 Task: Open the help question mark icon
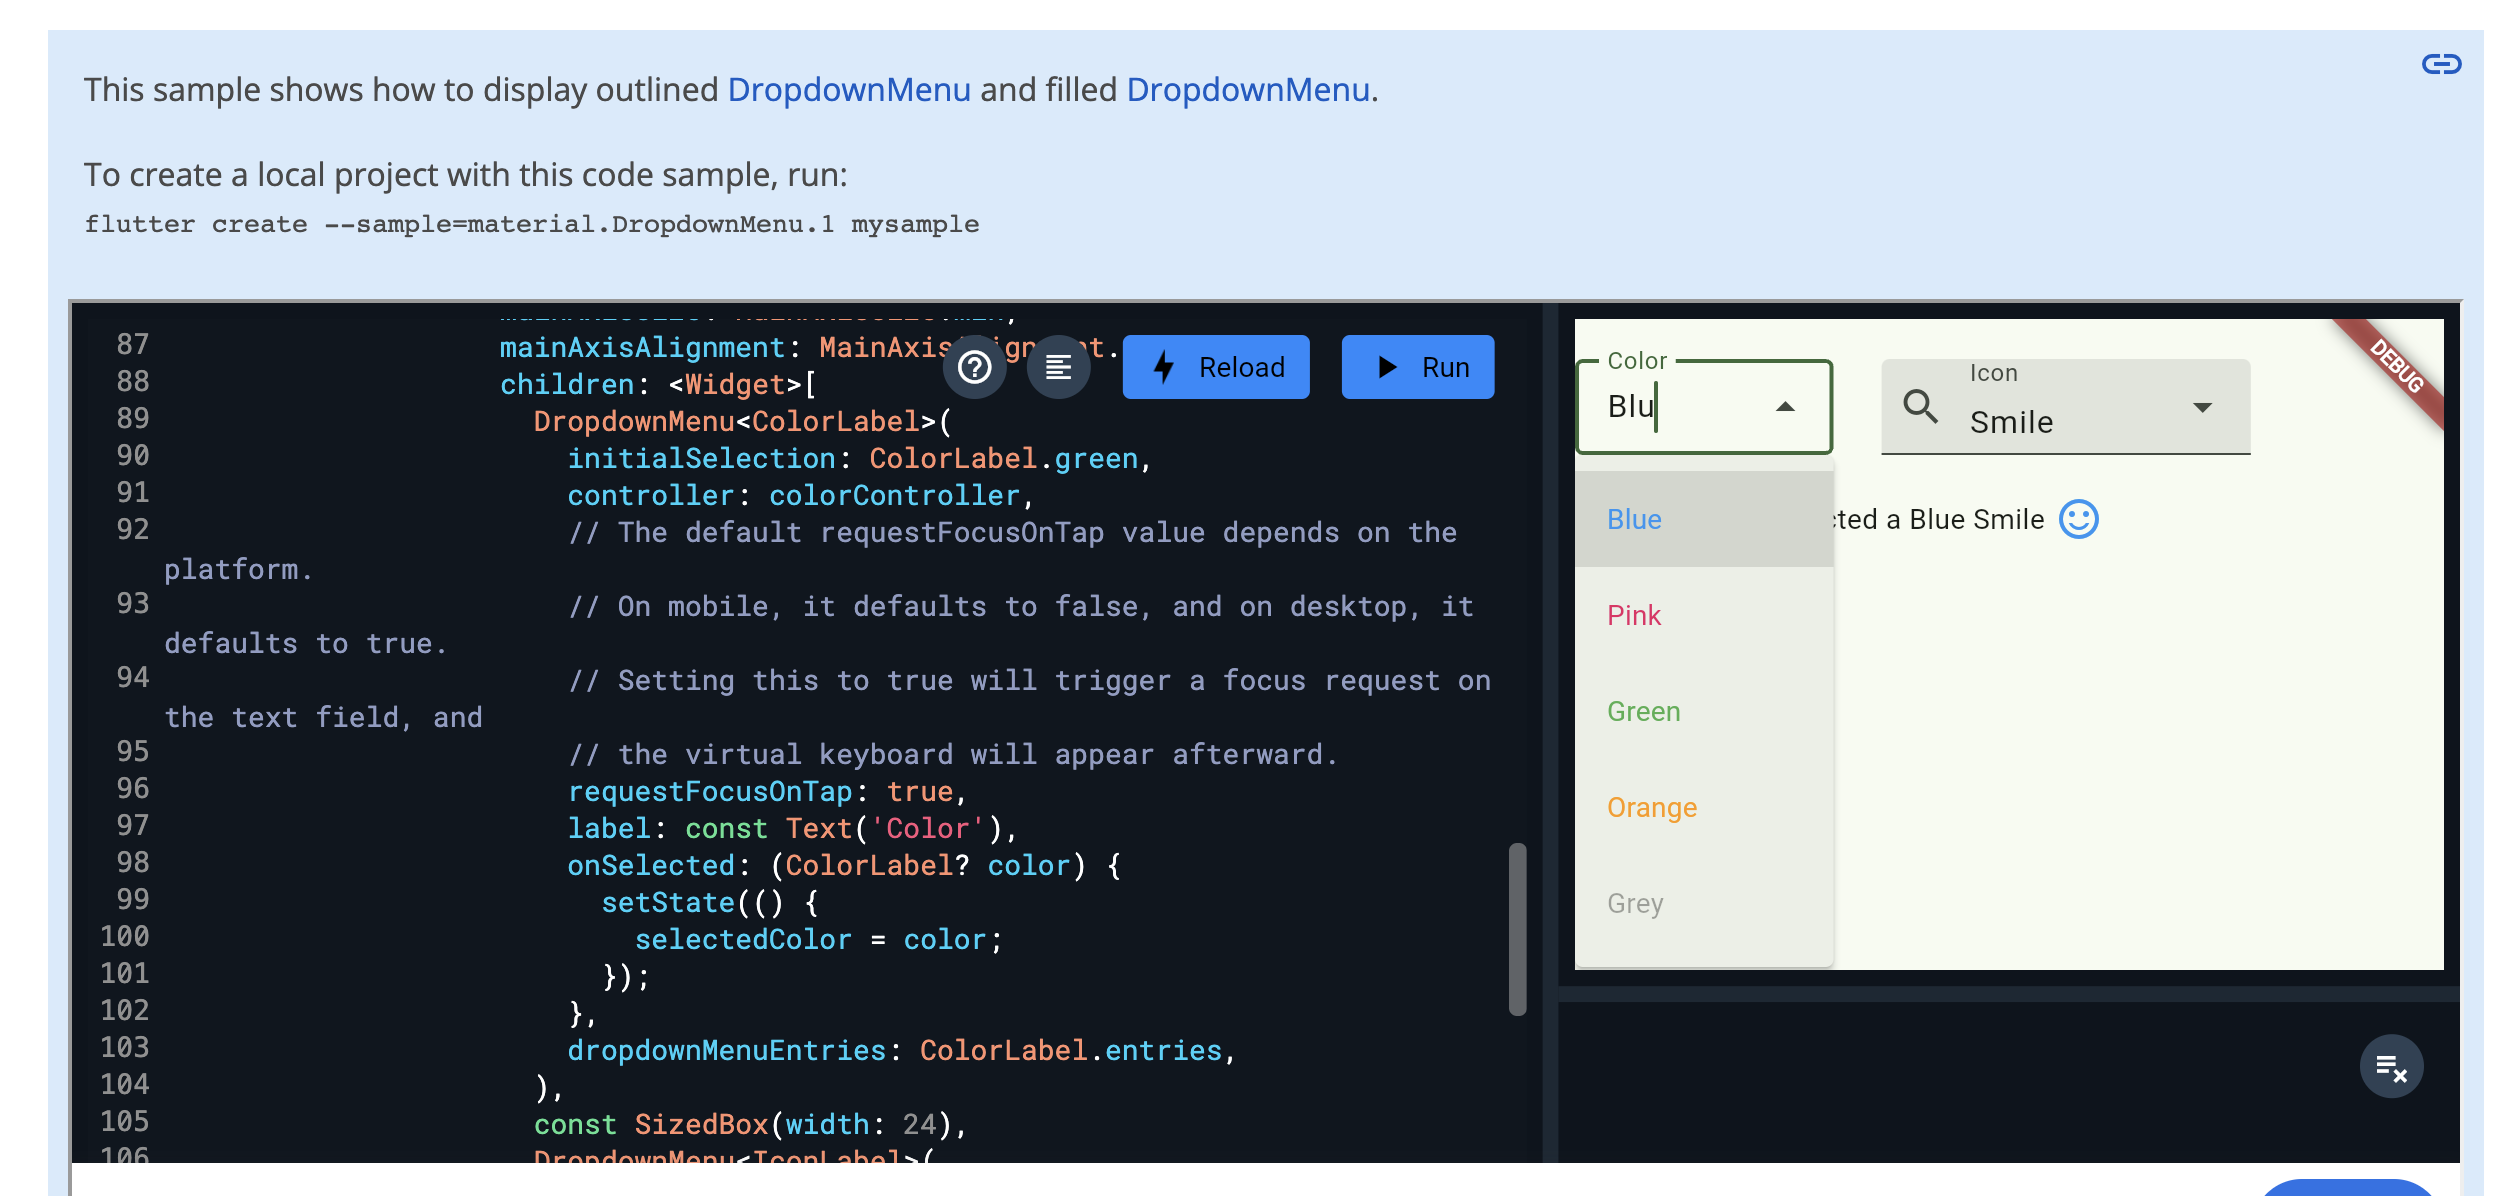point(974,368)
